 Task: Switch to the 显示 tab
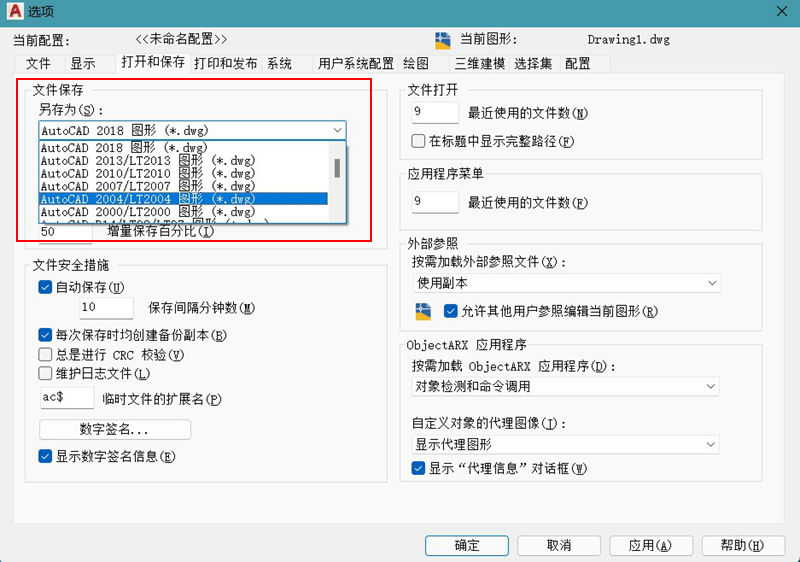click(83, 63)
